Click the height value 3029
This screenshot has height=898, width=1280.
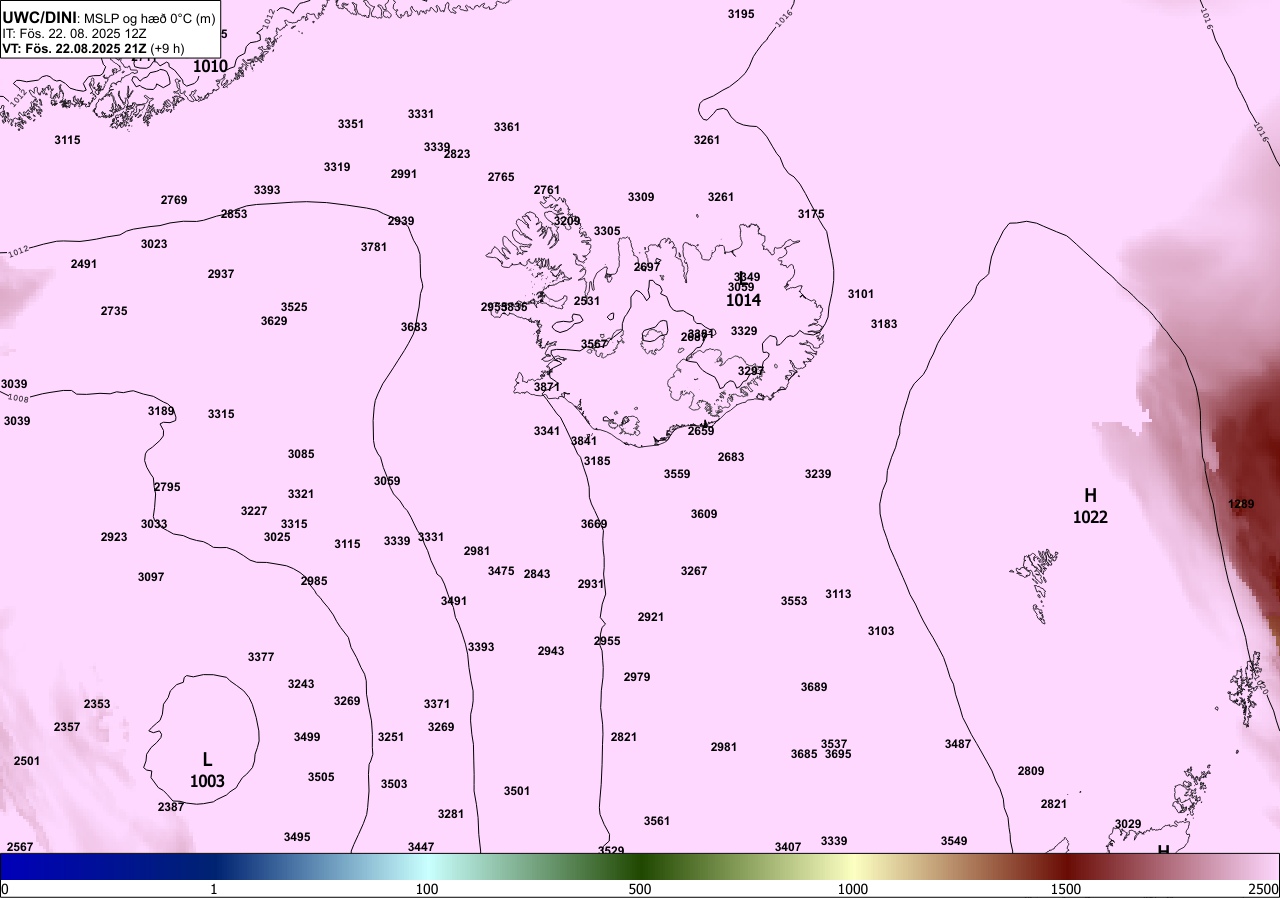point(1128,824)
